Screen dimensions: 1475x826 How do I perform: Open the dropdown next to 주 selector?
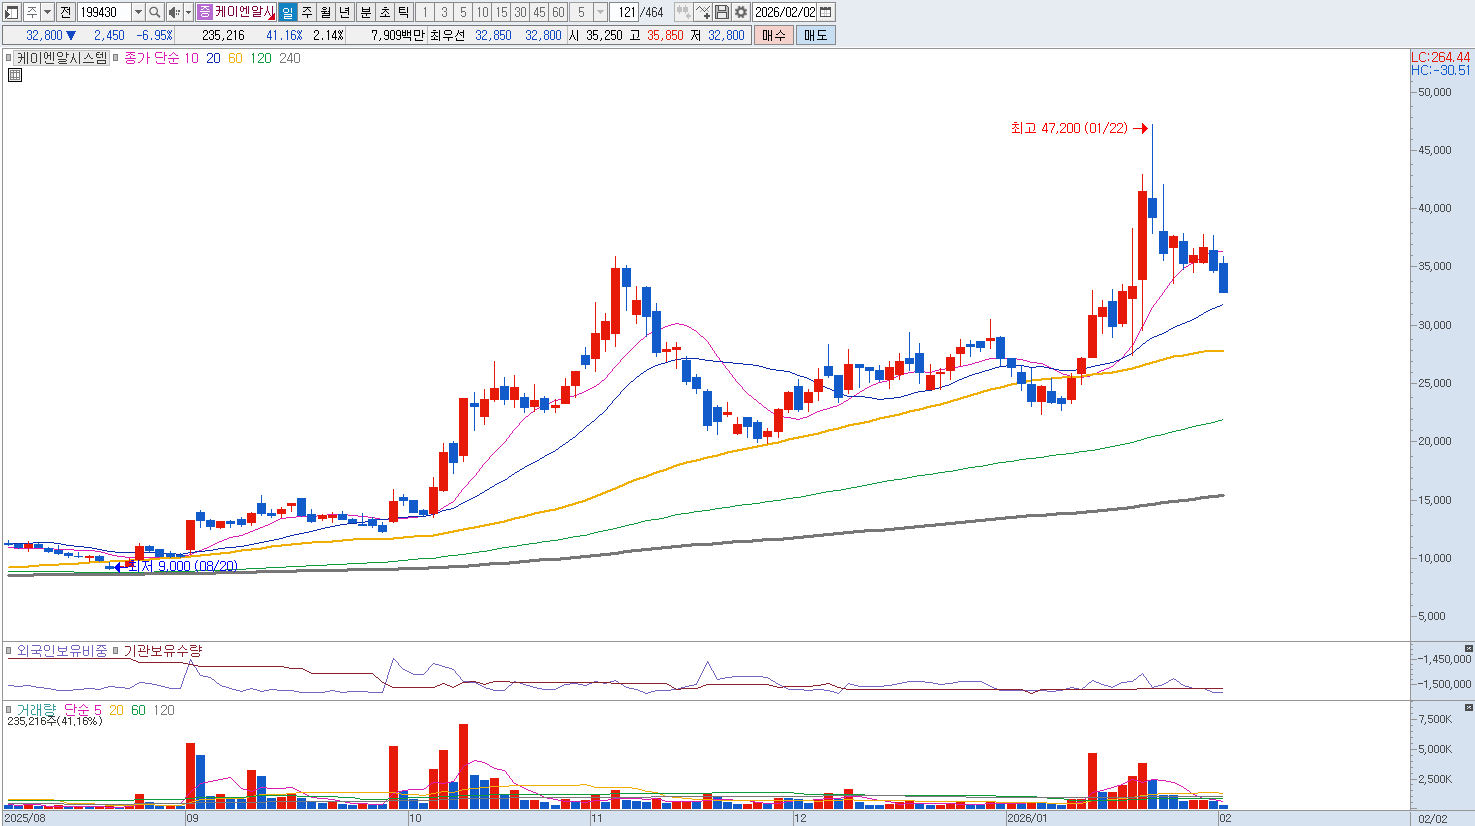[x=47, y=12]
